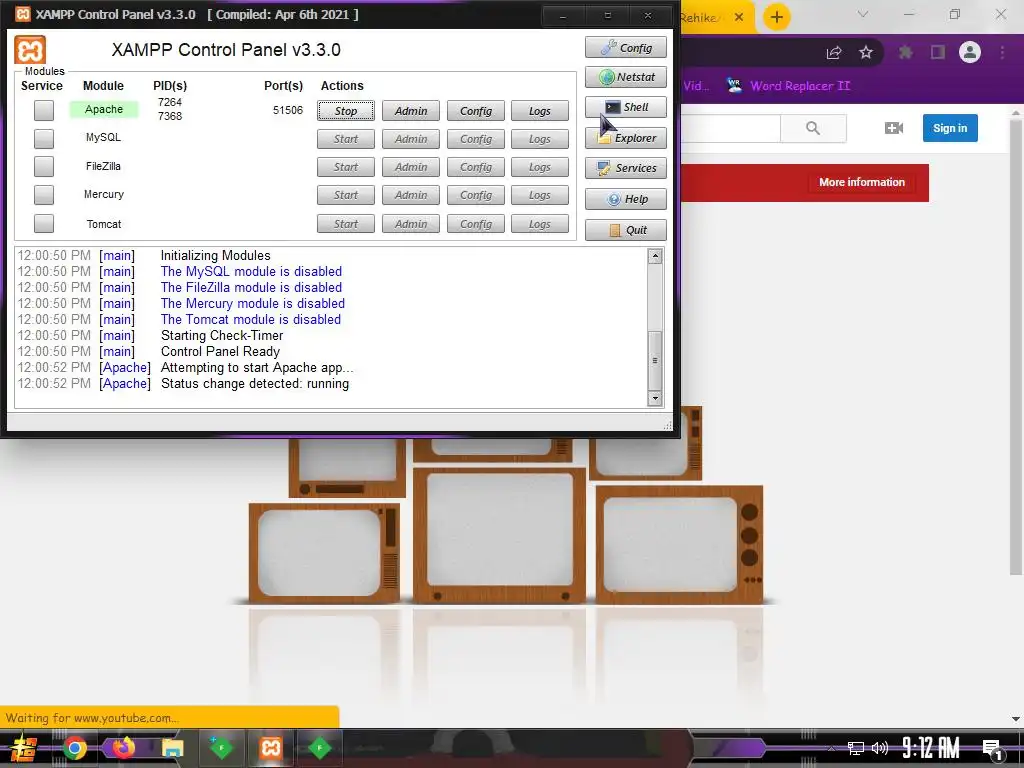Open the Mercury Config menu

475,195
